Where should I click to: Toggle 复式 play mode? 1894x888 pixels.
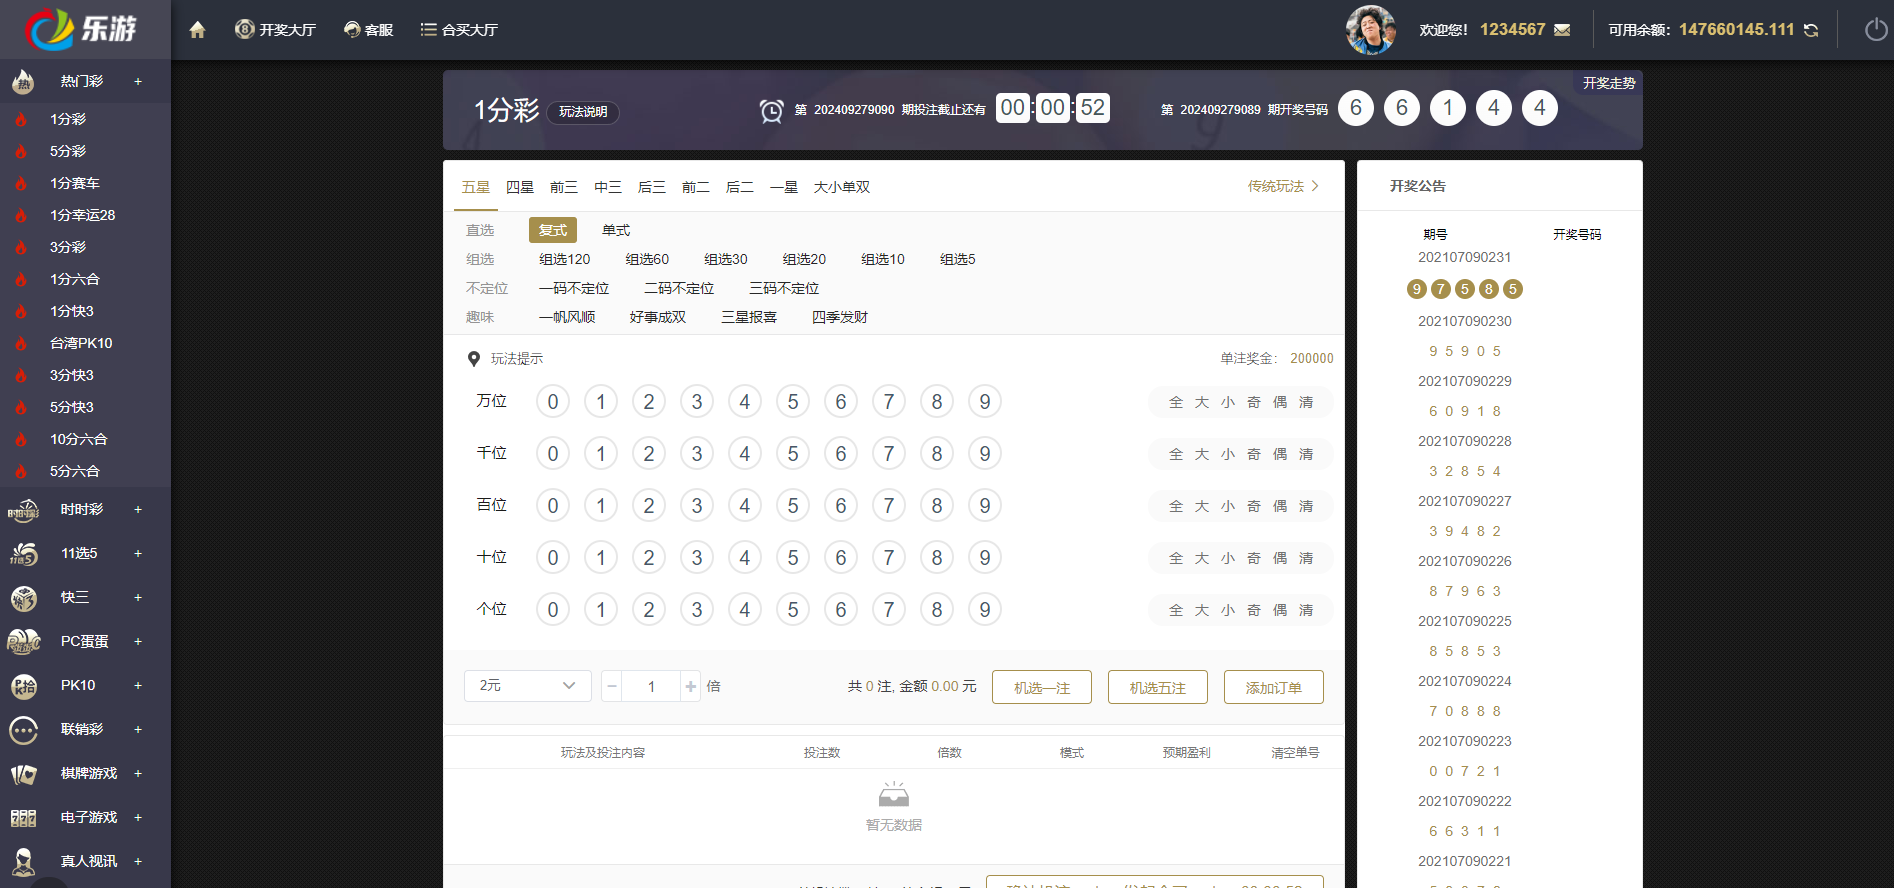(552, 230)
